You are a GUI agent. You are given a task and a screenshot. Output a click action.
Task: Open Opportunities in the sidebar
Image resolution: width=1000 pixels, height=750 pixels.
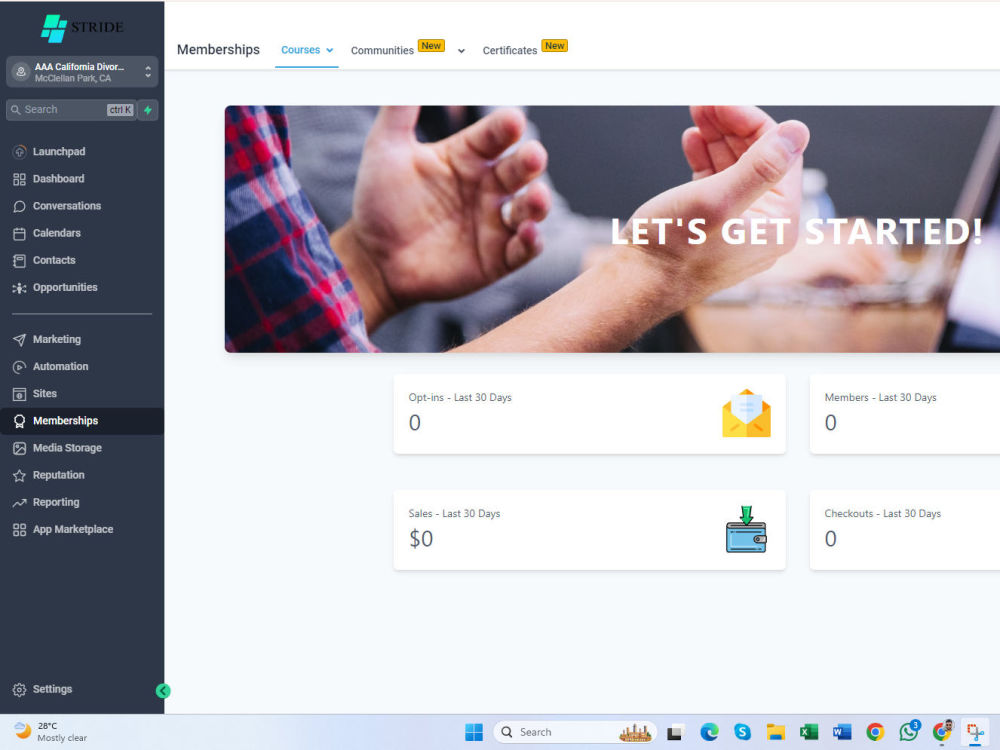64,288
